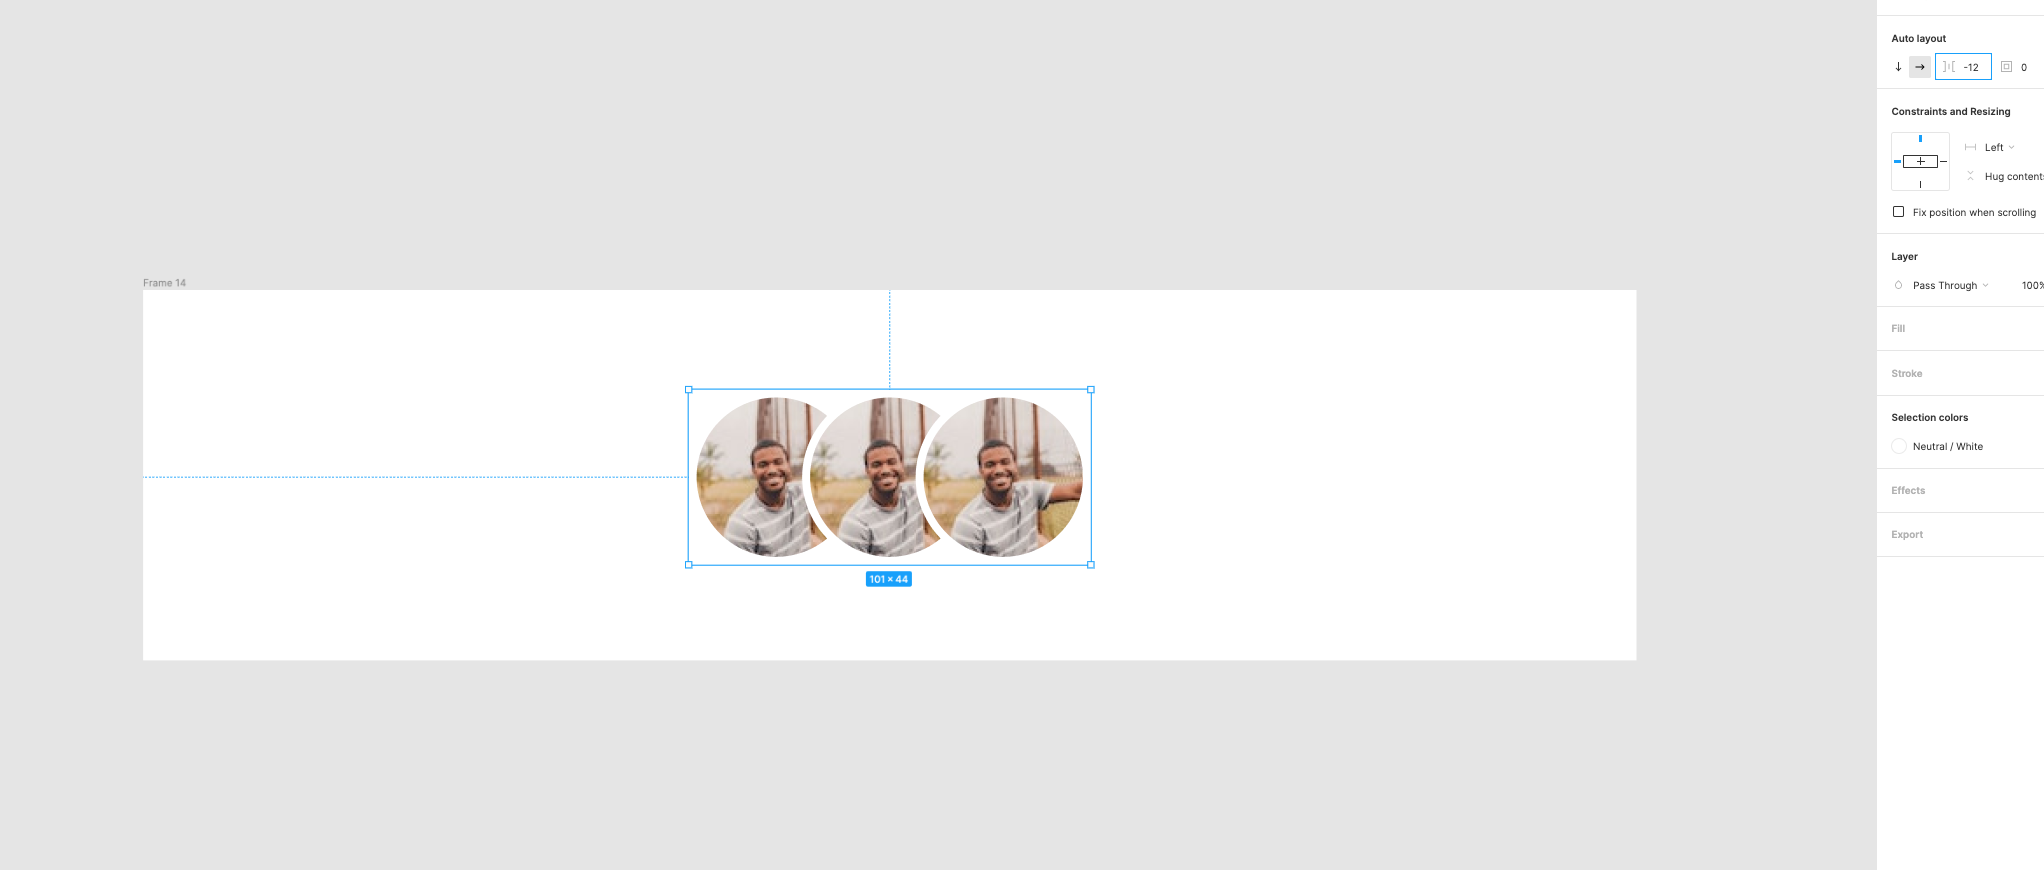Open the Export section
Viewport: 2044px width, 870px height.
point(1907,534)
